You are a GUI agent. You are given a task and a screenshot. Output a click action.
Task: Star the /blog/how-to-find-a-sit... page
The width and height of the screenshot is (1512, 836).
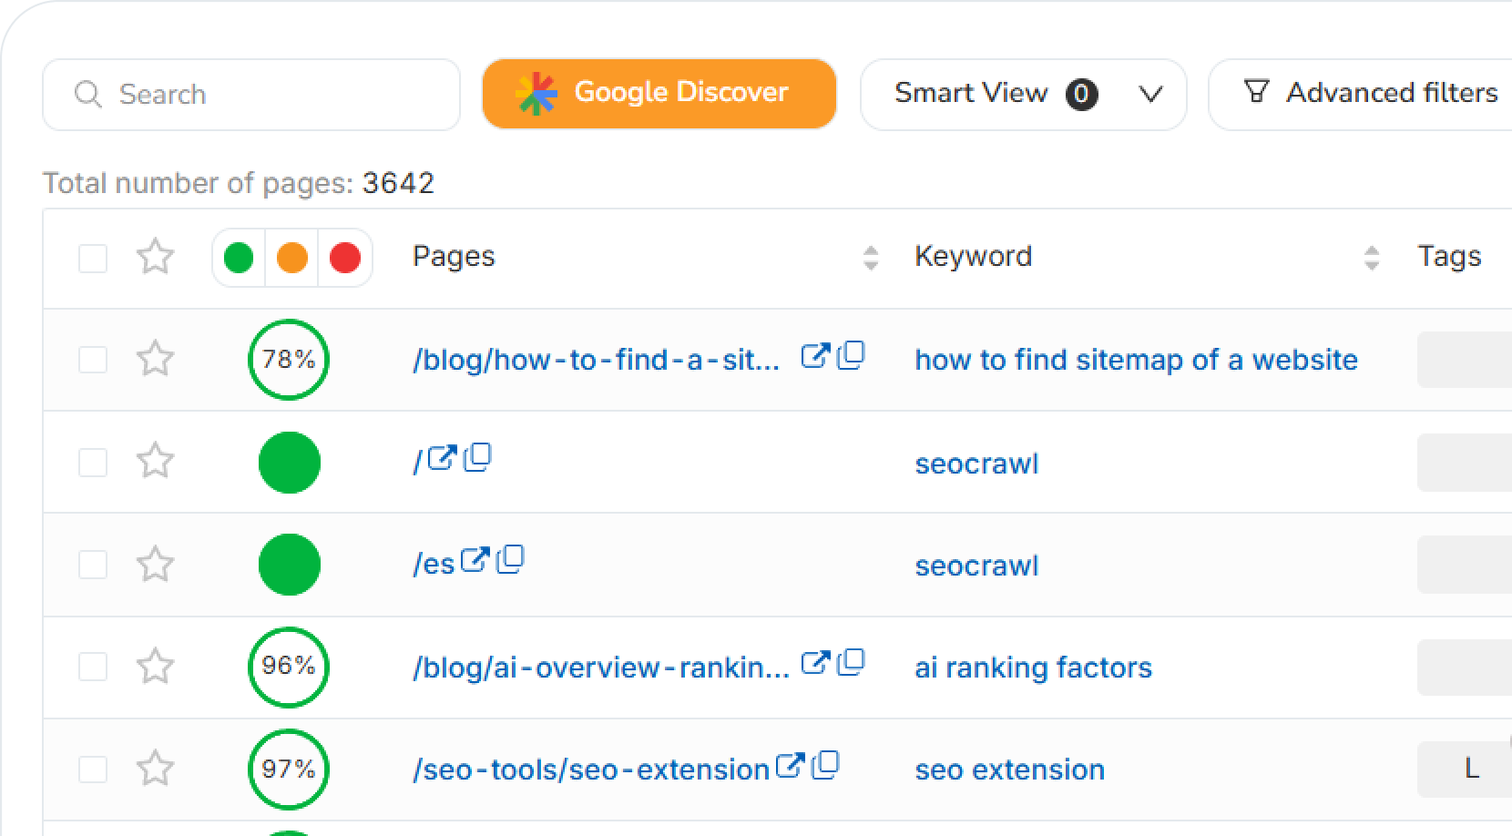click(155, 359)
